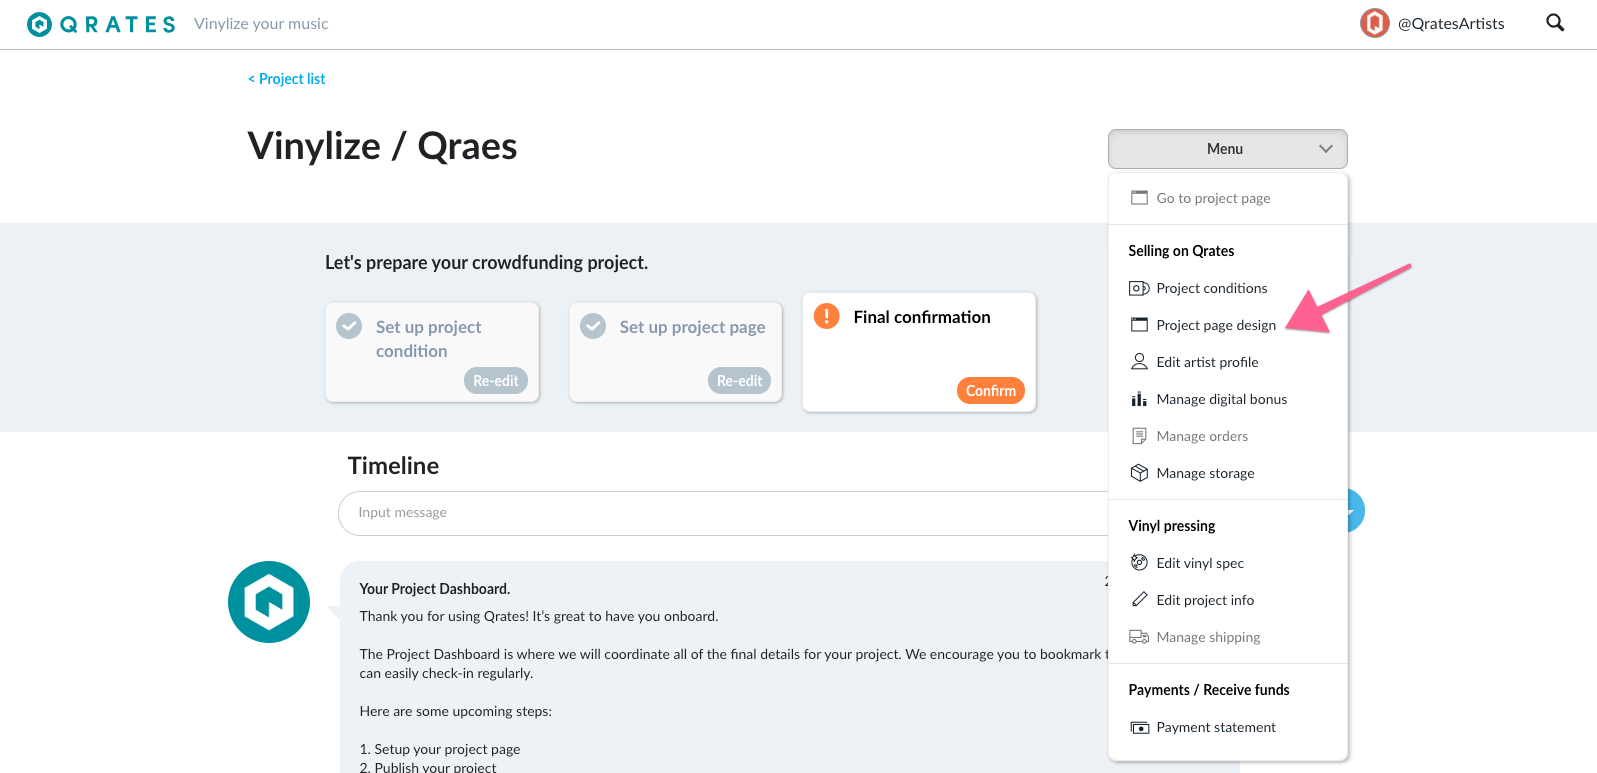Click the Project conditions icon

[1139, 288]
